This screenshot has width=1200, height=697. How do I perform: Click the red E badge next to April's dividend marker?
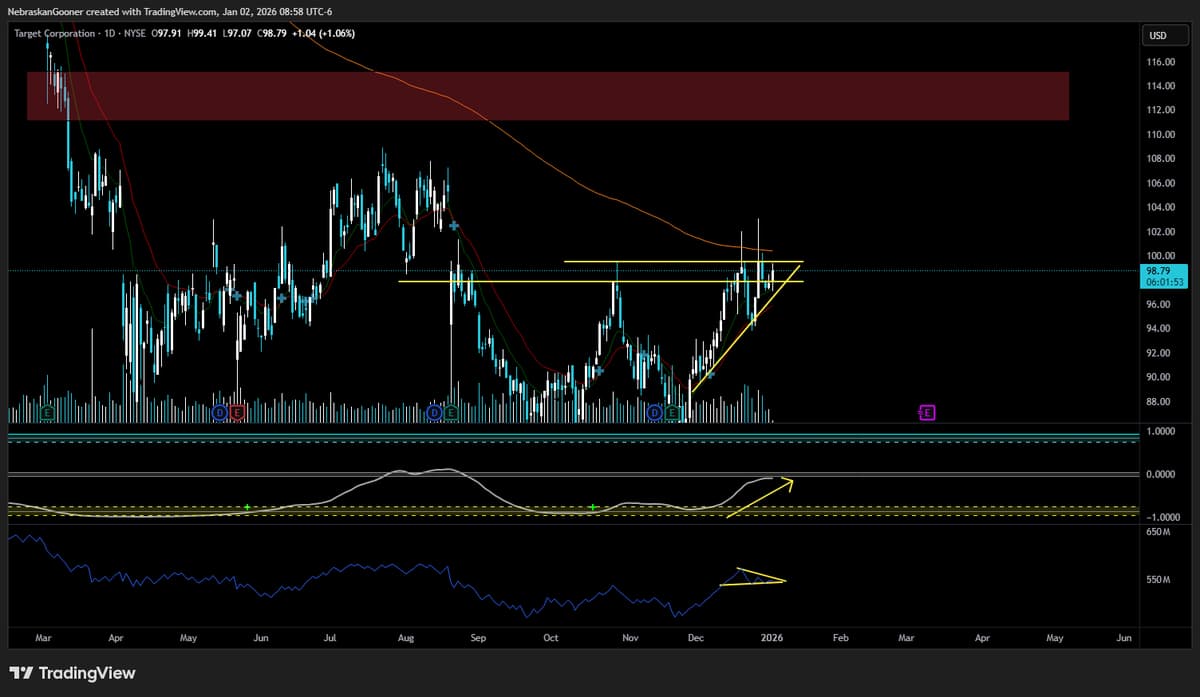click(x=236, y=411)
